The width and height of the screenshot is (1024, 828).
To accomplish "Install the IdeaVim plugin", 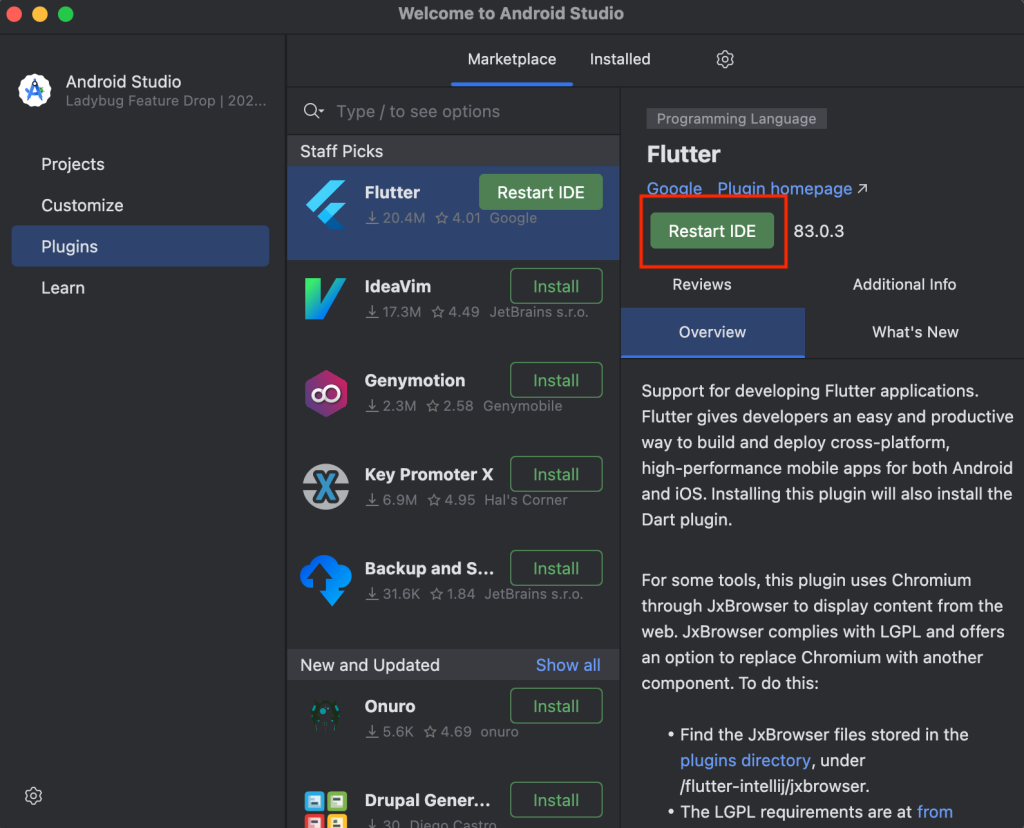I will 556,286.
